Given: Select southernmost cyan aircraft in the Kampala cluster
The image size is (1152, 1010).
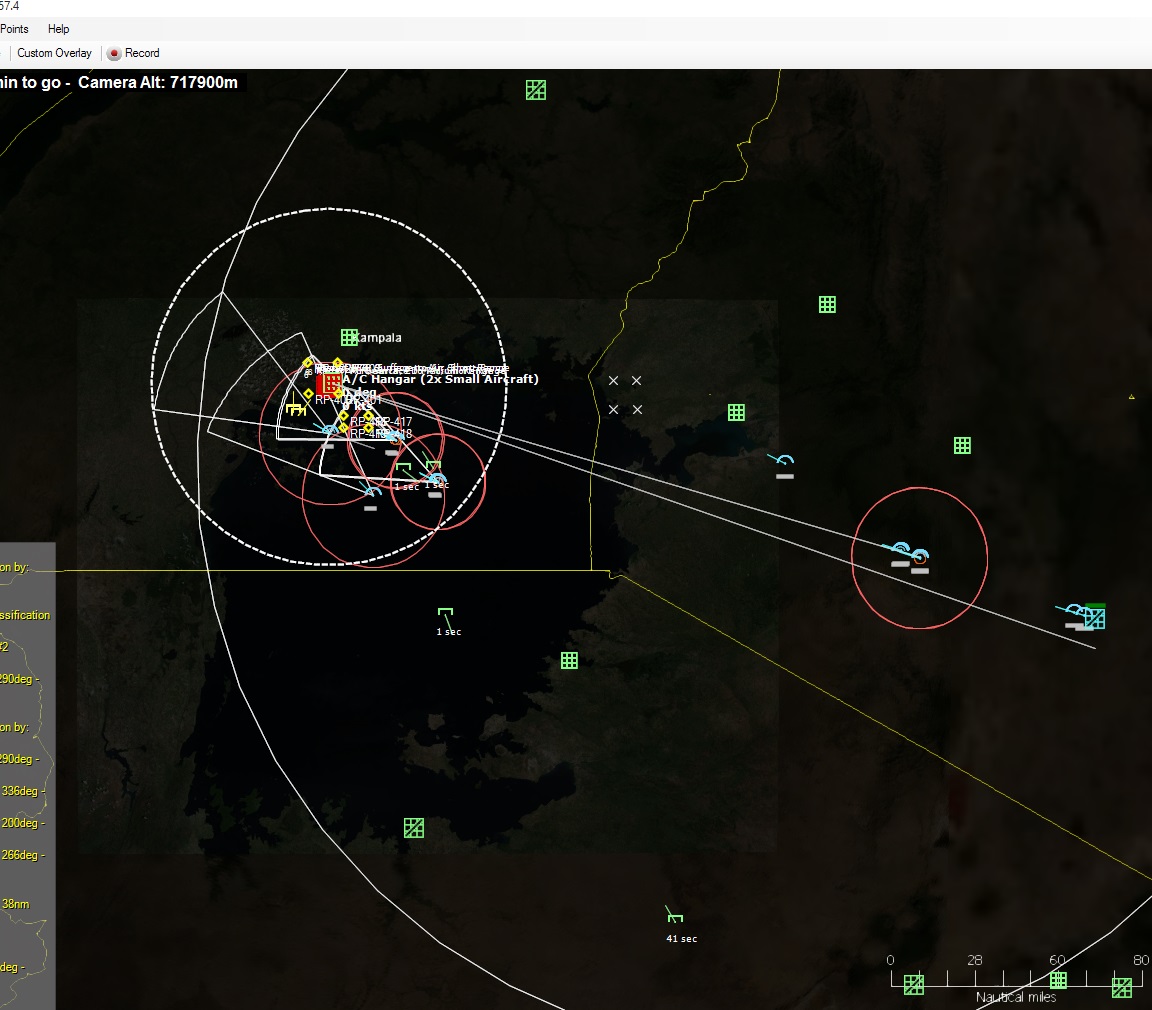Looking at the screenshot, I should coord(372,492).
